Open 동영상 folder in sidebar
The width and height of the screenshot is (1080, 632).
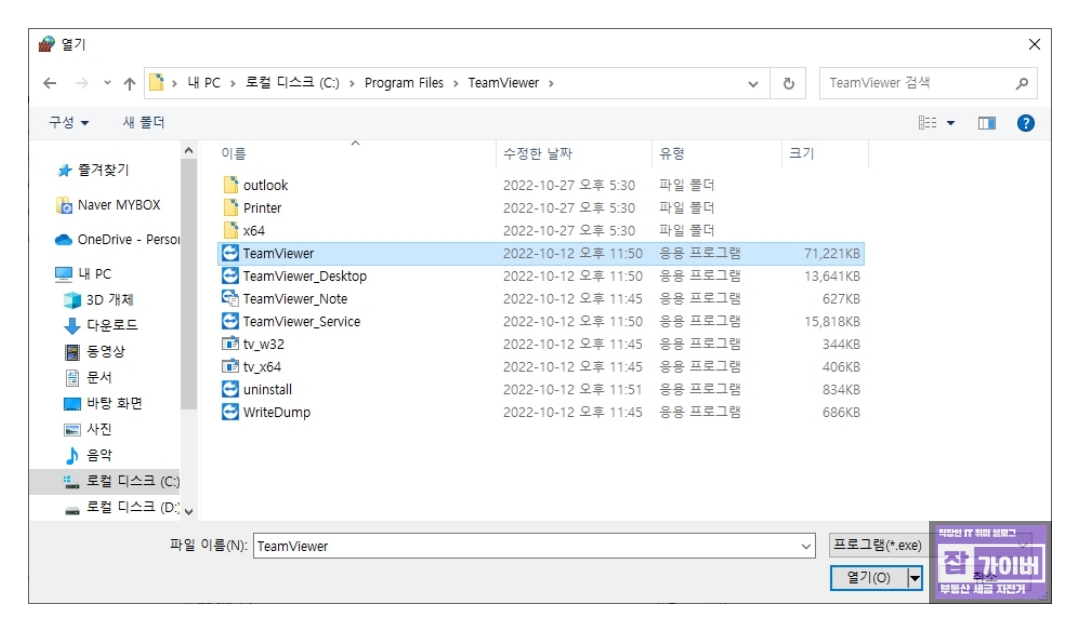pyautogui.click(x=95, y=352)
